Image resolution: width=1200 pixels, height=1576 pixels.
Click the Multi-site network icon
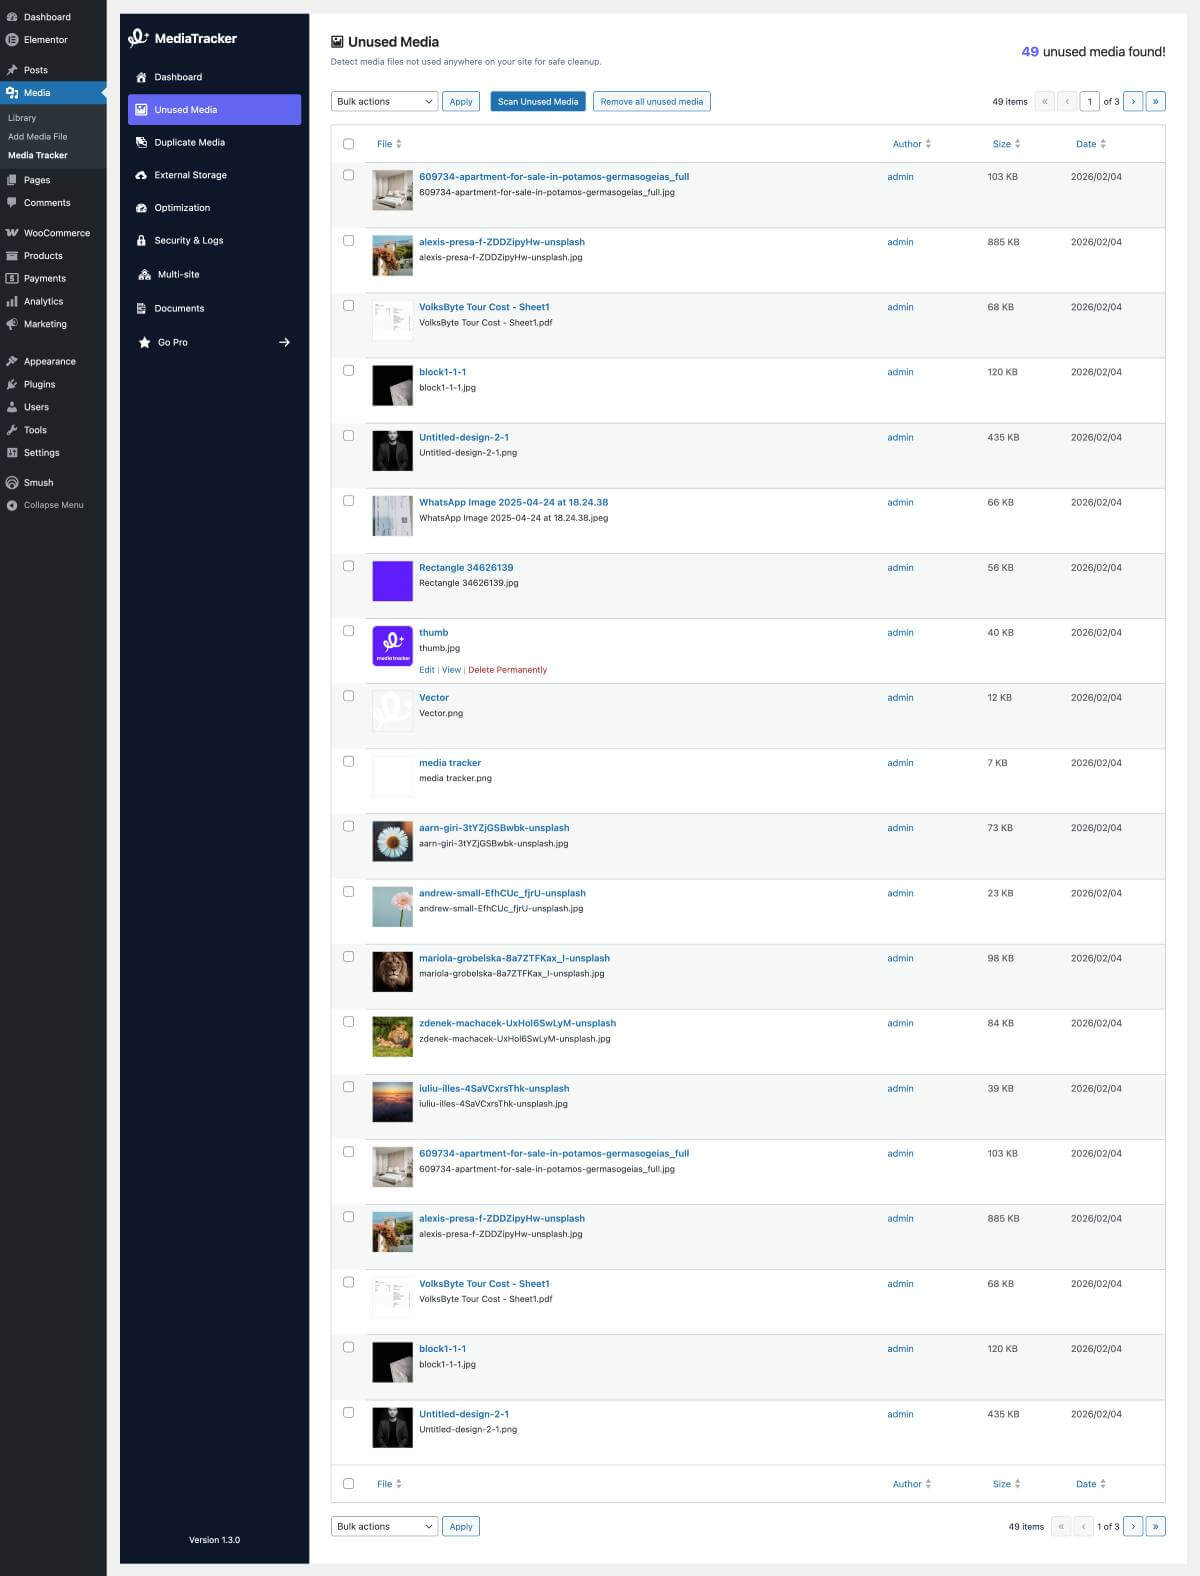pyautogui.click(x=144, y=274)
